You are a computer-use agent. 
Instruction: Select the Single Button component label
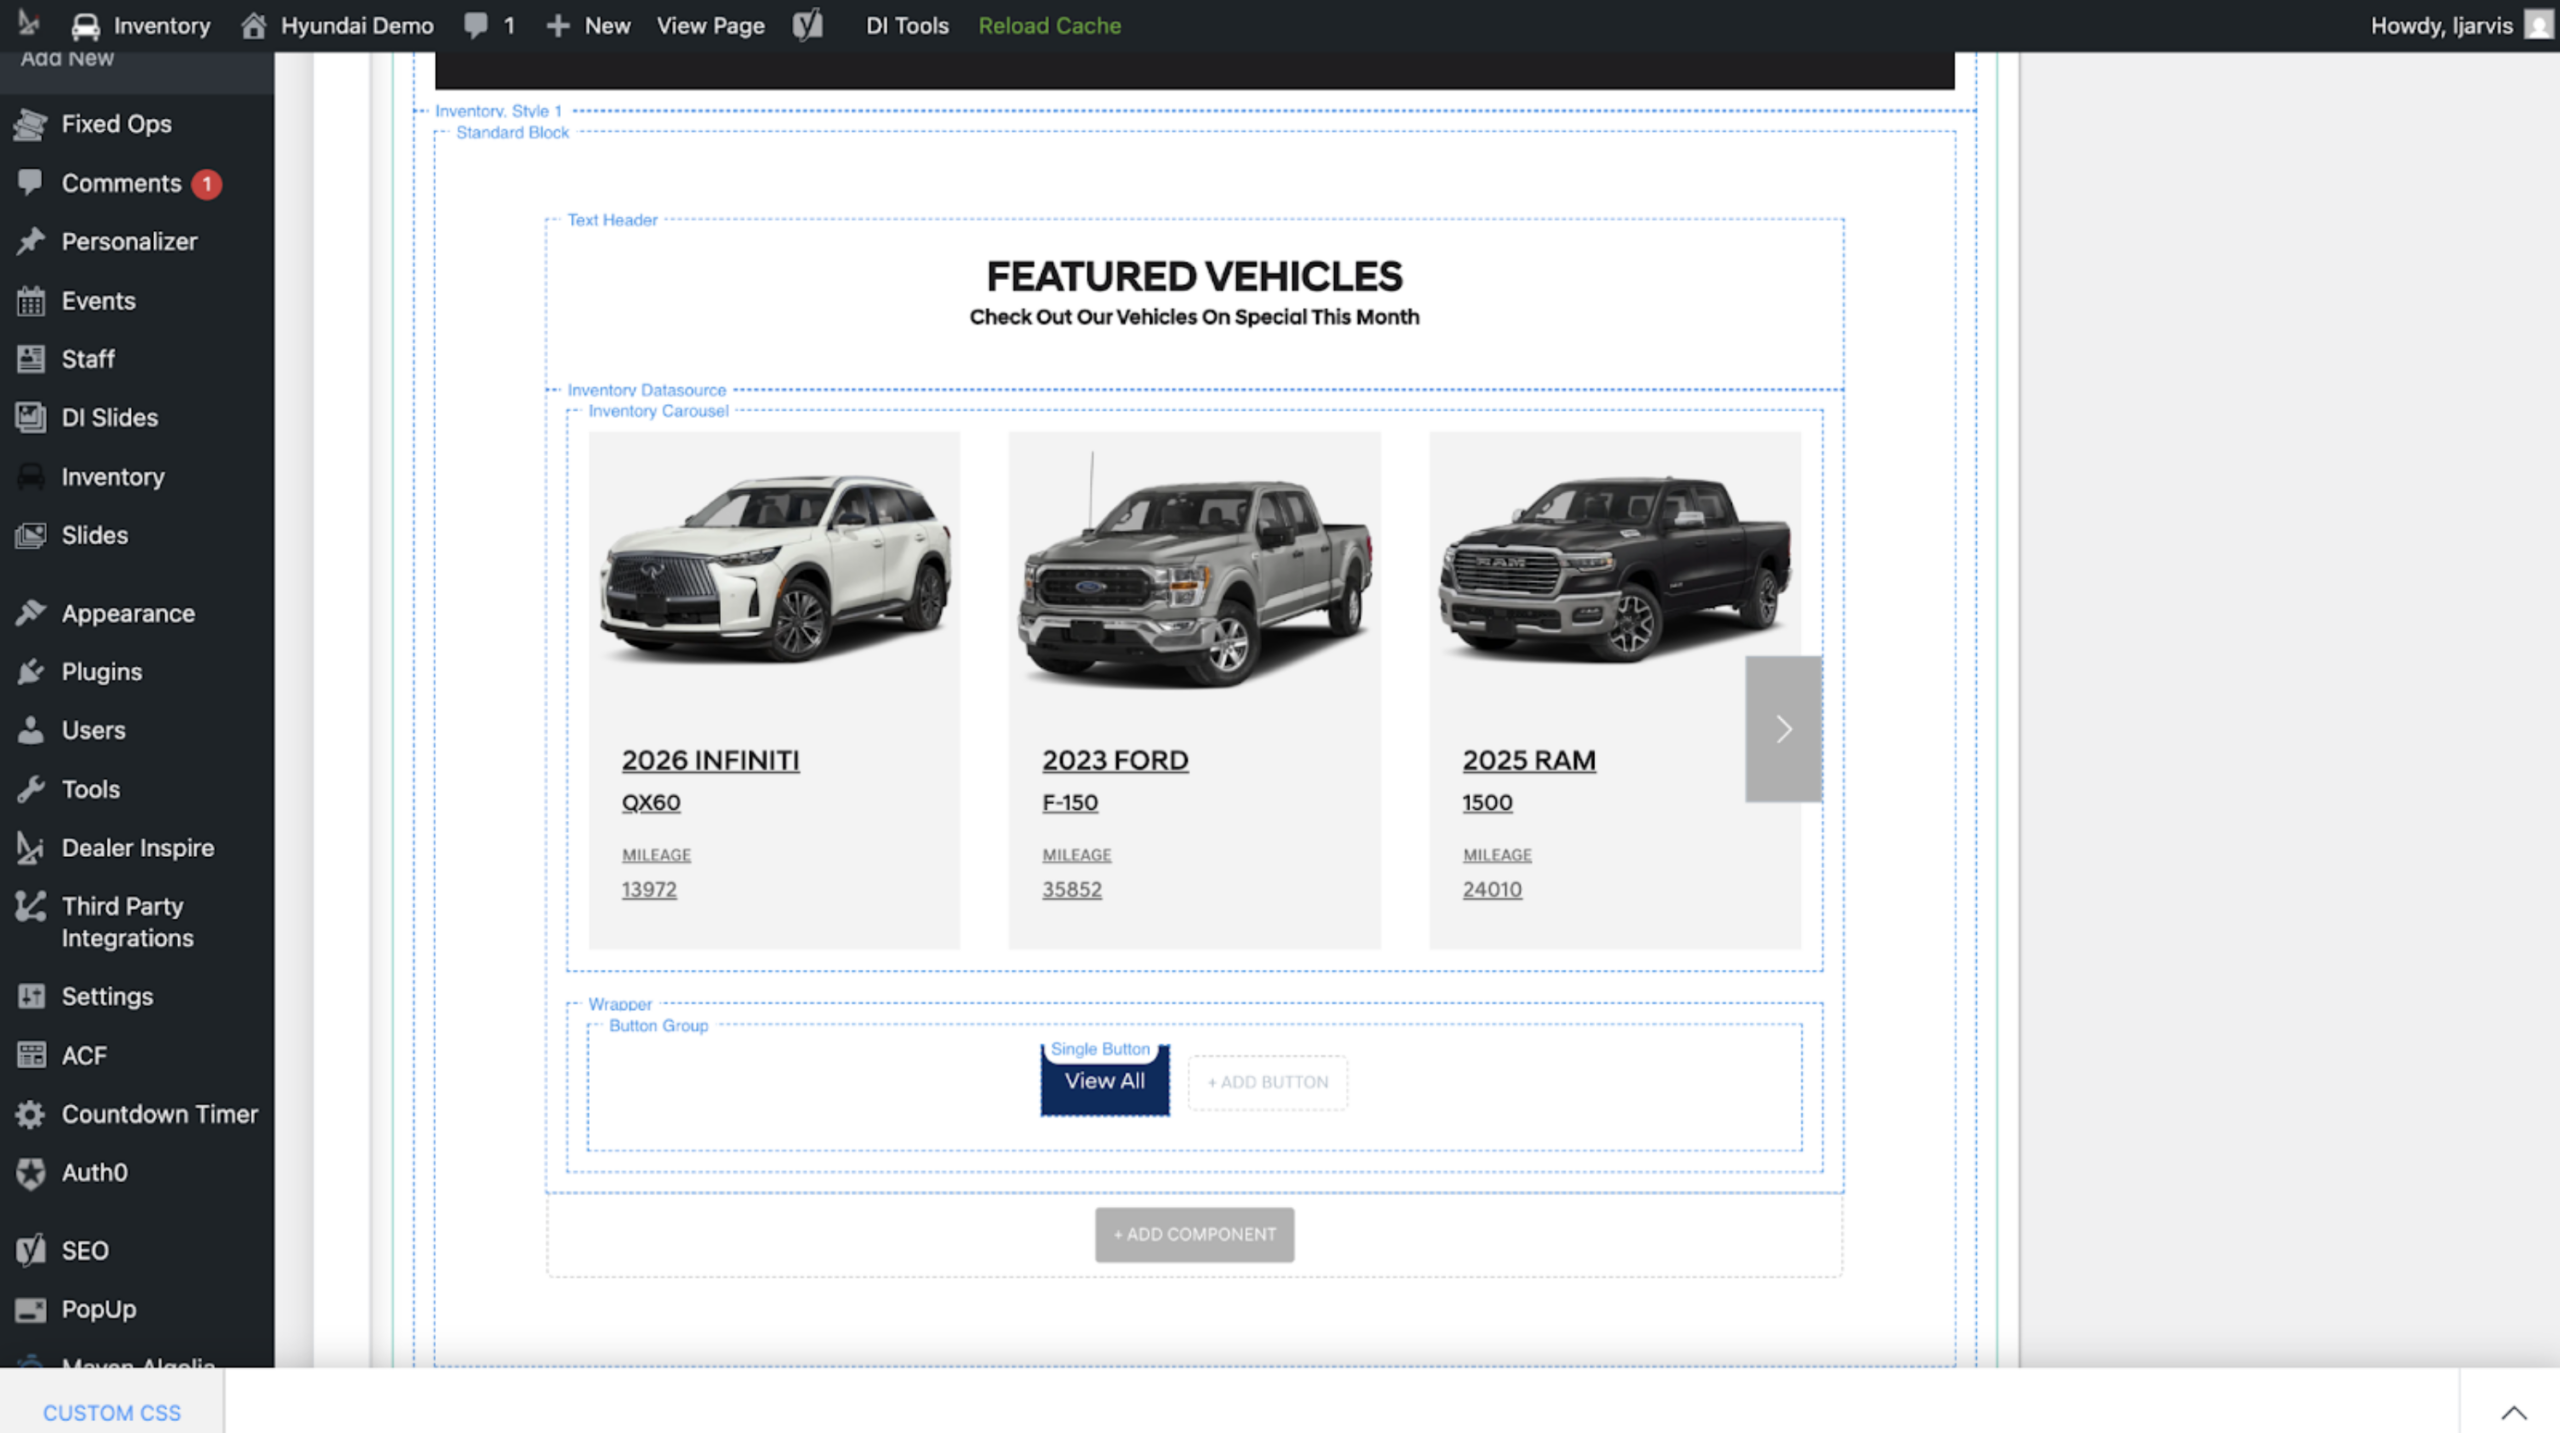[x=1100, y=1049]
